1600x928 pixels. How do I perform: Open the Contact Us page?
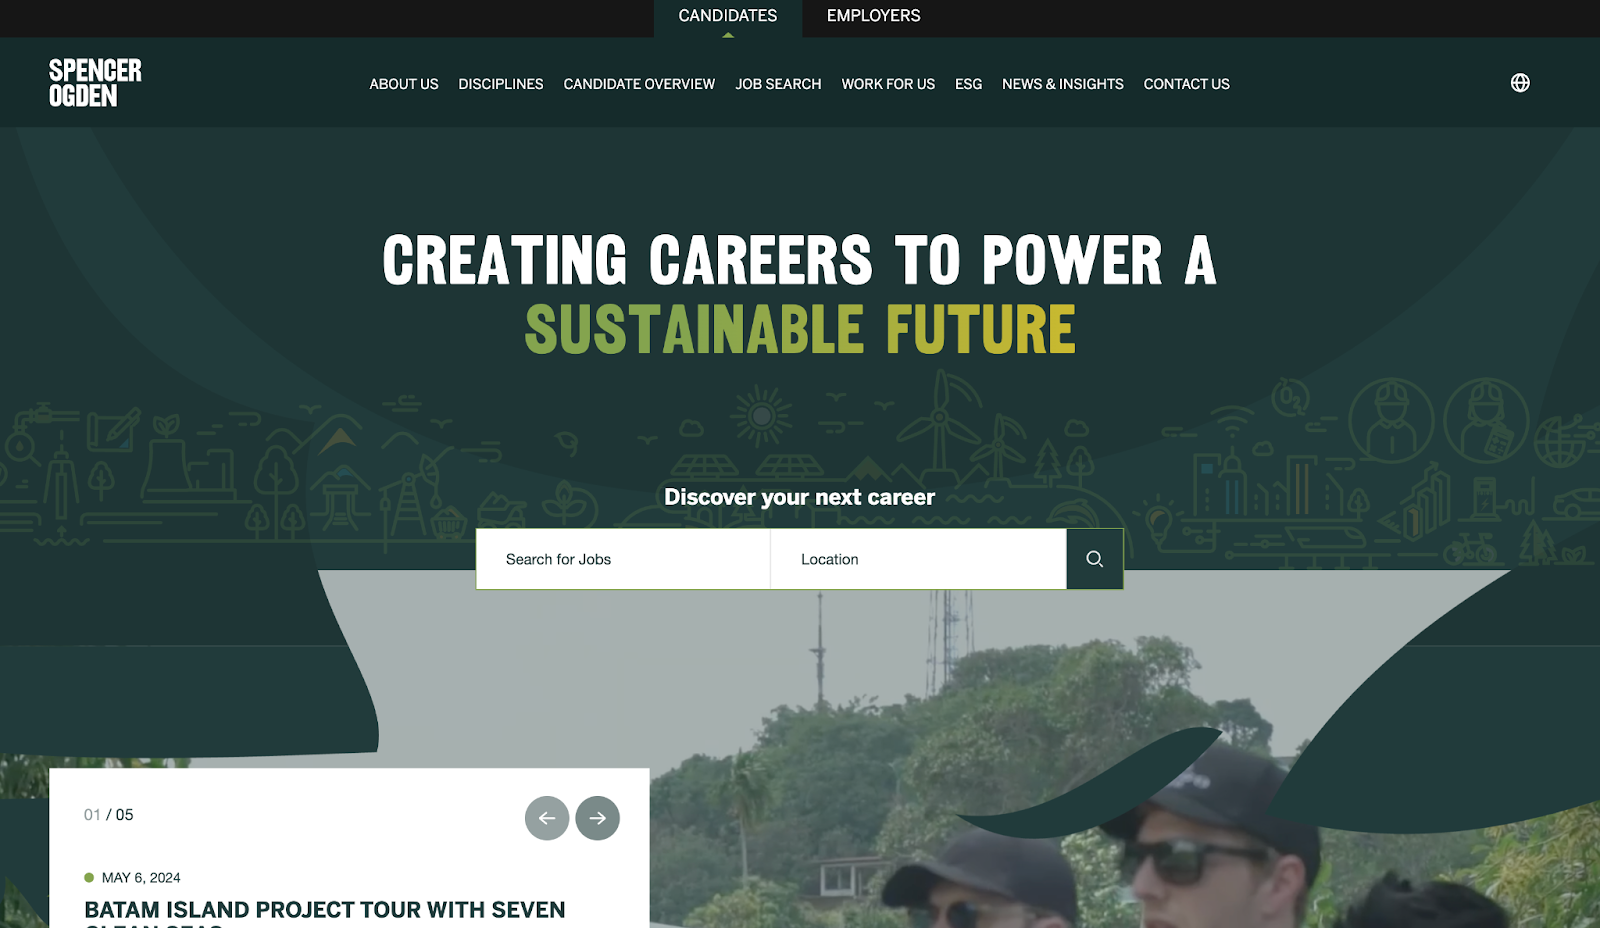(x=1187, y=84)
